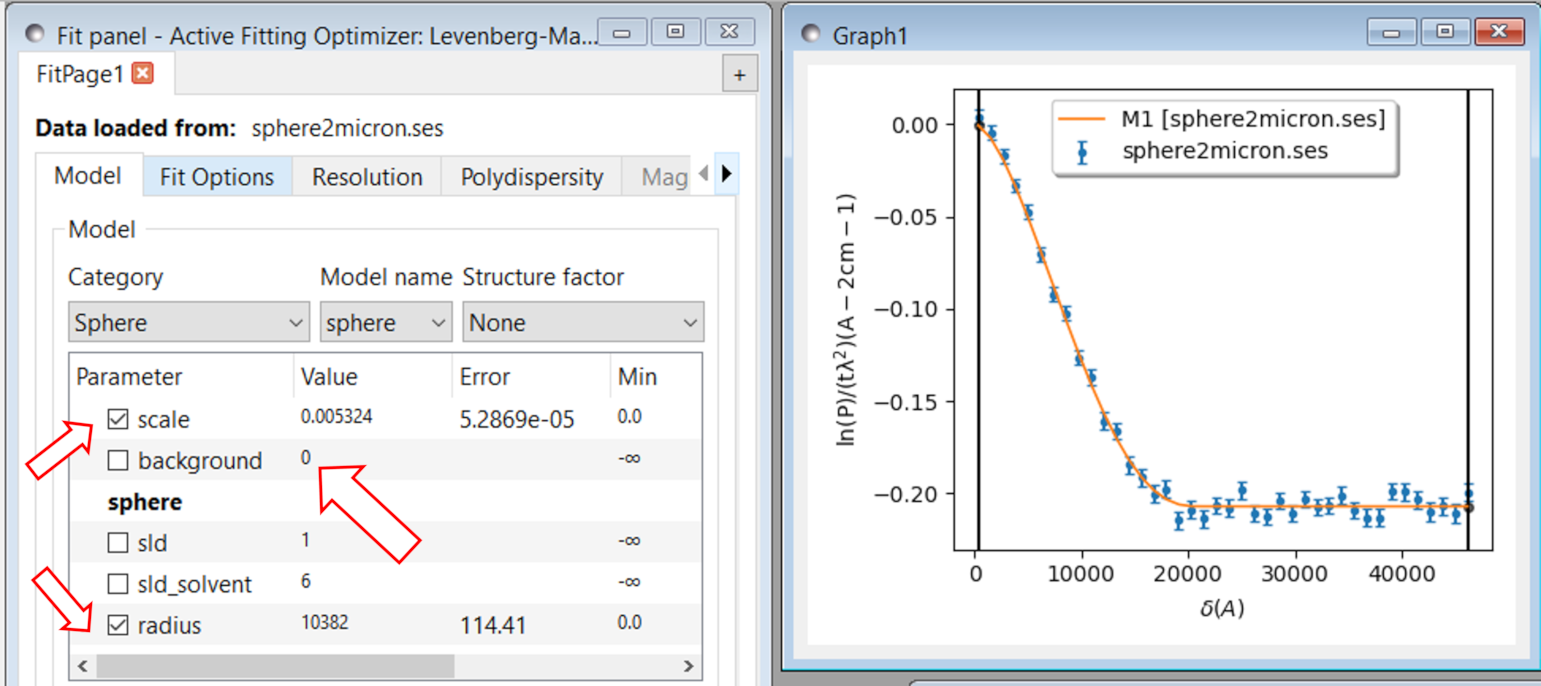The width and height of the screenshot is (1541, 686).
Task: Open the Model name dropdown
Action: point(385,323)
